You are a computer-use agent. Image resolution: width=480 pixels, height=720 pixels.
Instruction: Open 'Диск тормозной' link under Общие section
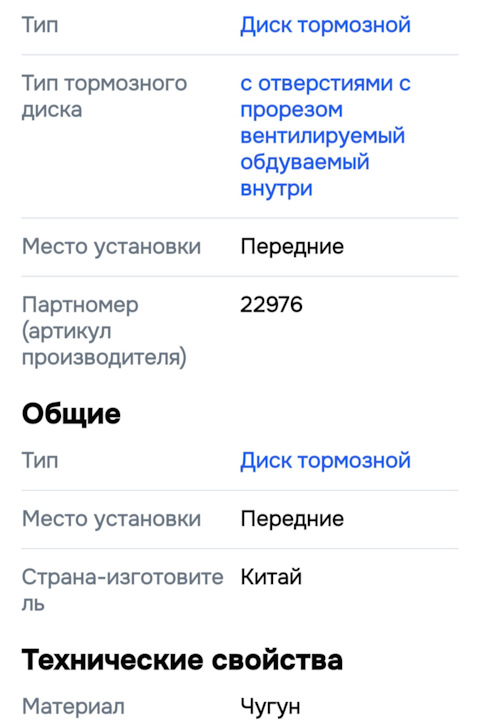[325, 460]
